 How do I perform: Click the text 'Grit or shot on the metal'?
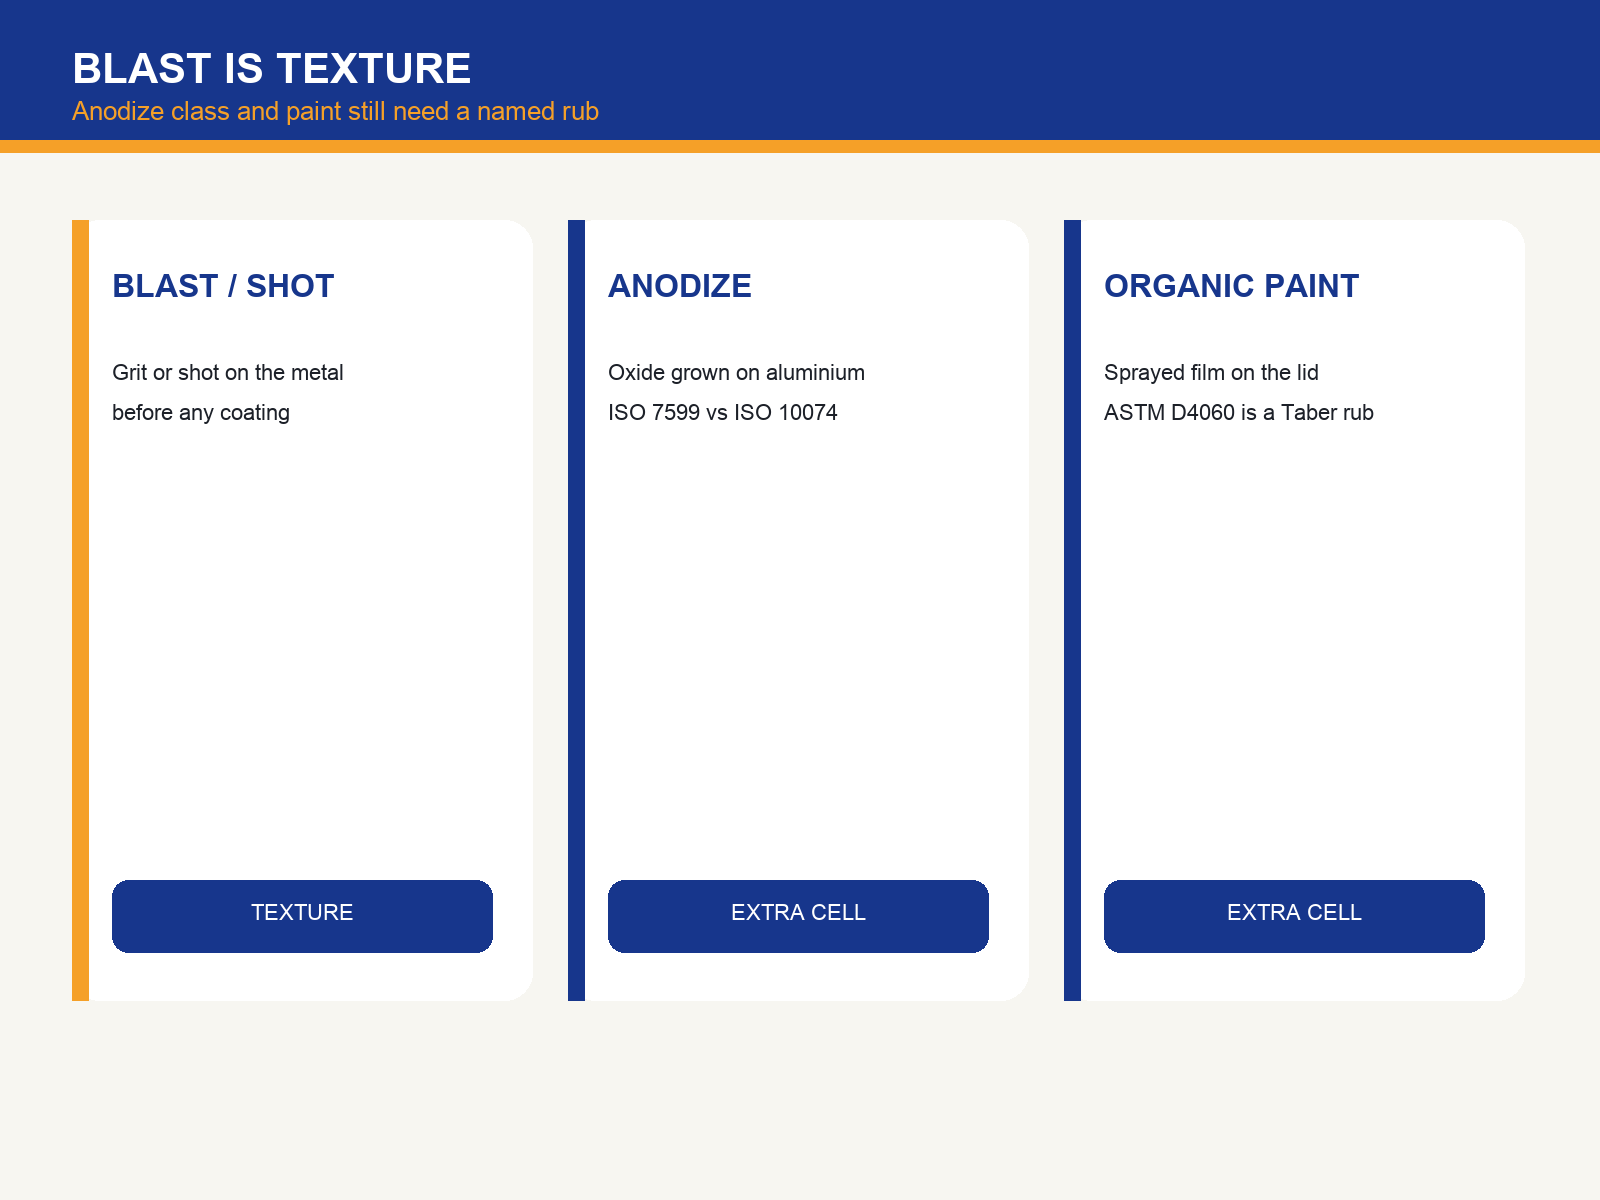[x=228, y=373]
